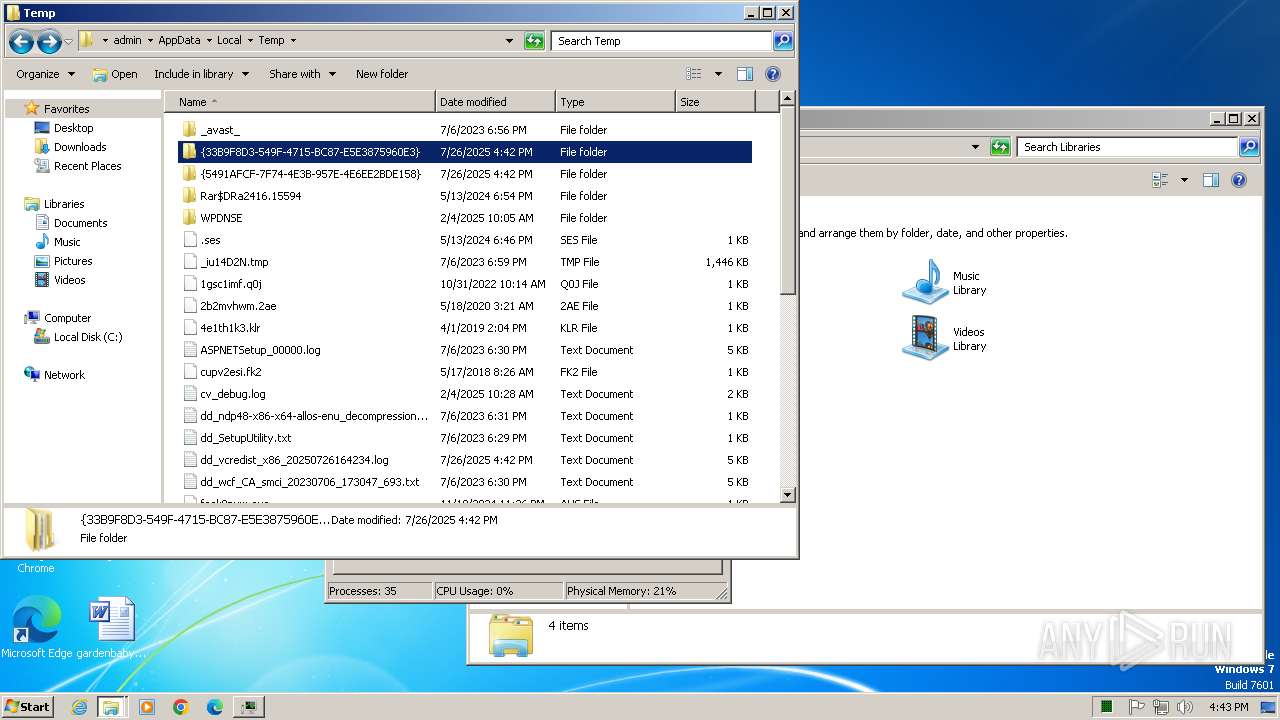Navigate to admin in breadcrumb path
Viewport: 1280px width, 720px height.
coord(127,41)
